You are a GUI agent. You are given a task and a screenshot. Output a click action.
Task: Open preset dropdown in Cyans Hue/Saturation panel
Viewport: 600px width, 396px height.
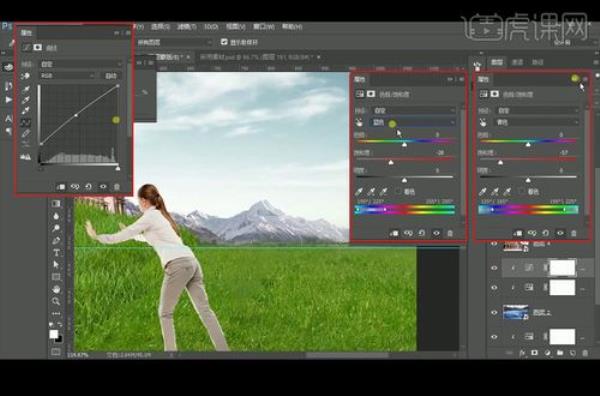pyautogui.click(x=538, y=111)
